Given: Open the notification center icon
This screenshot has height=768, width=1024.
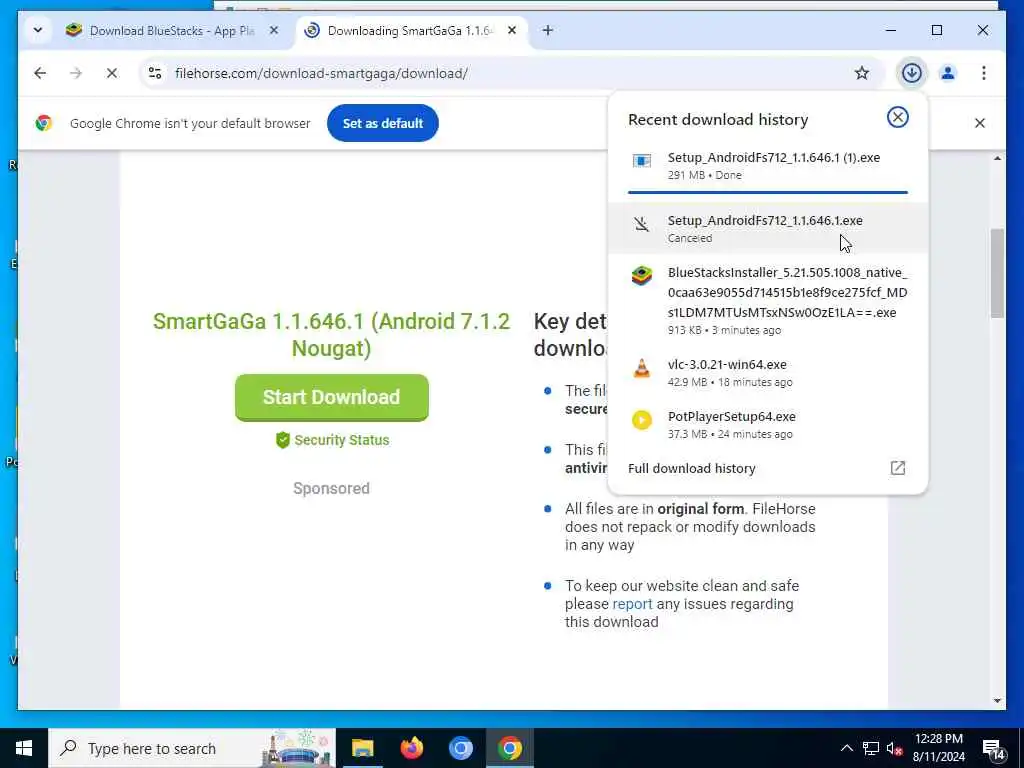Looking at the screenshot, I should coord(993,749).
